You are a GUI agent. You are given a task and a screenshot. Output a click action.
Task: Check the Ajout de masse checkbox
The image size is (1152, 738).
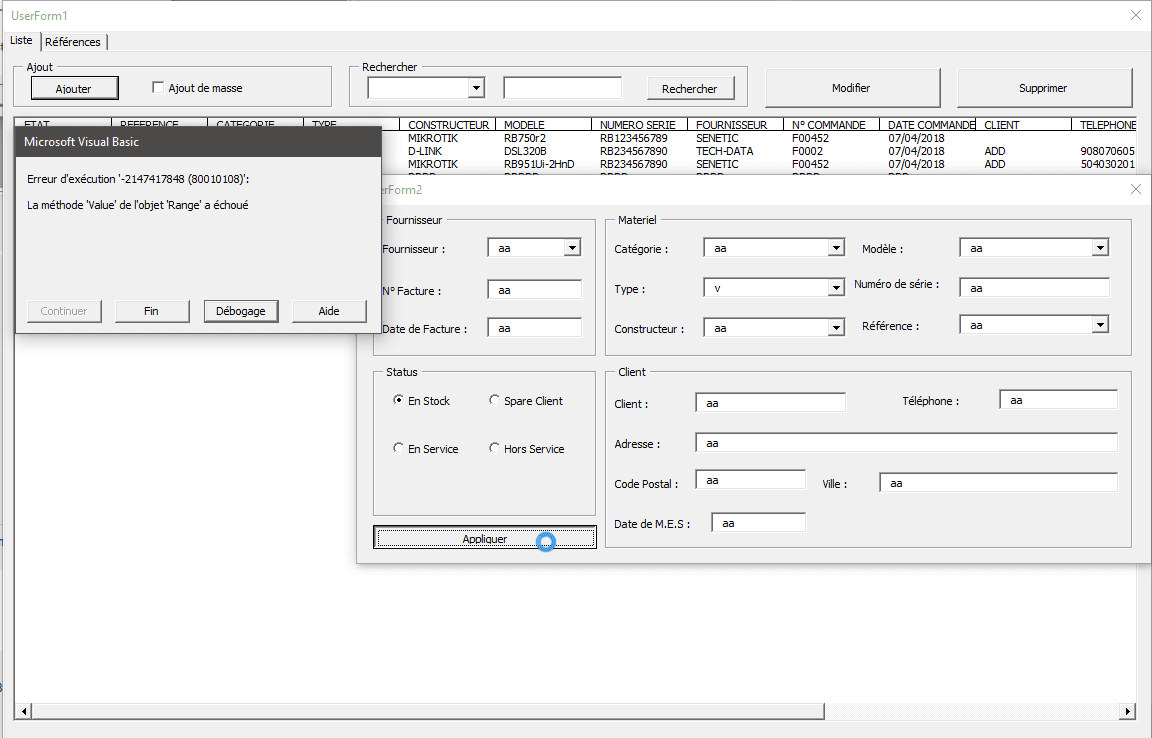pyautogui.click(x=158, y=88)
